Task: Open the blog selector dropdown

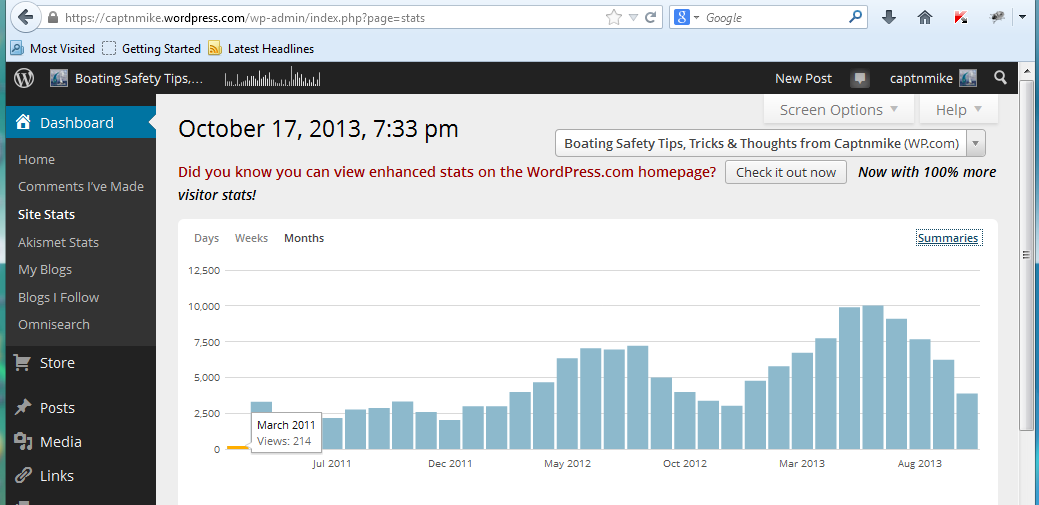Action: [770, 143]
